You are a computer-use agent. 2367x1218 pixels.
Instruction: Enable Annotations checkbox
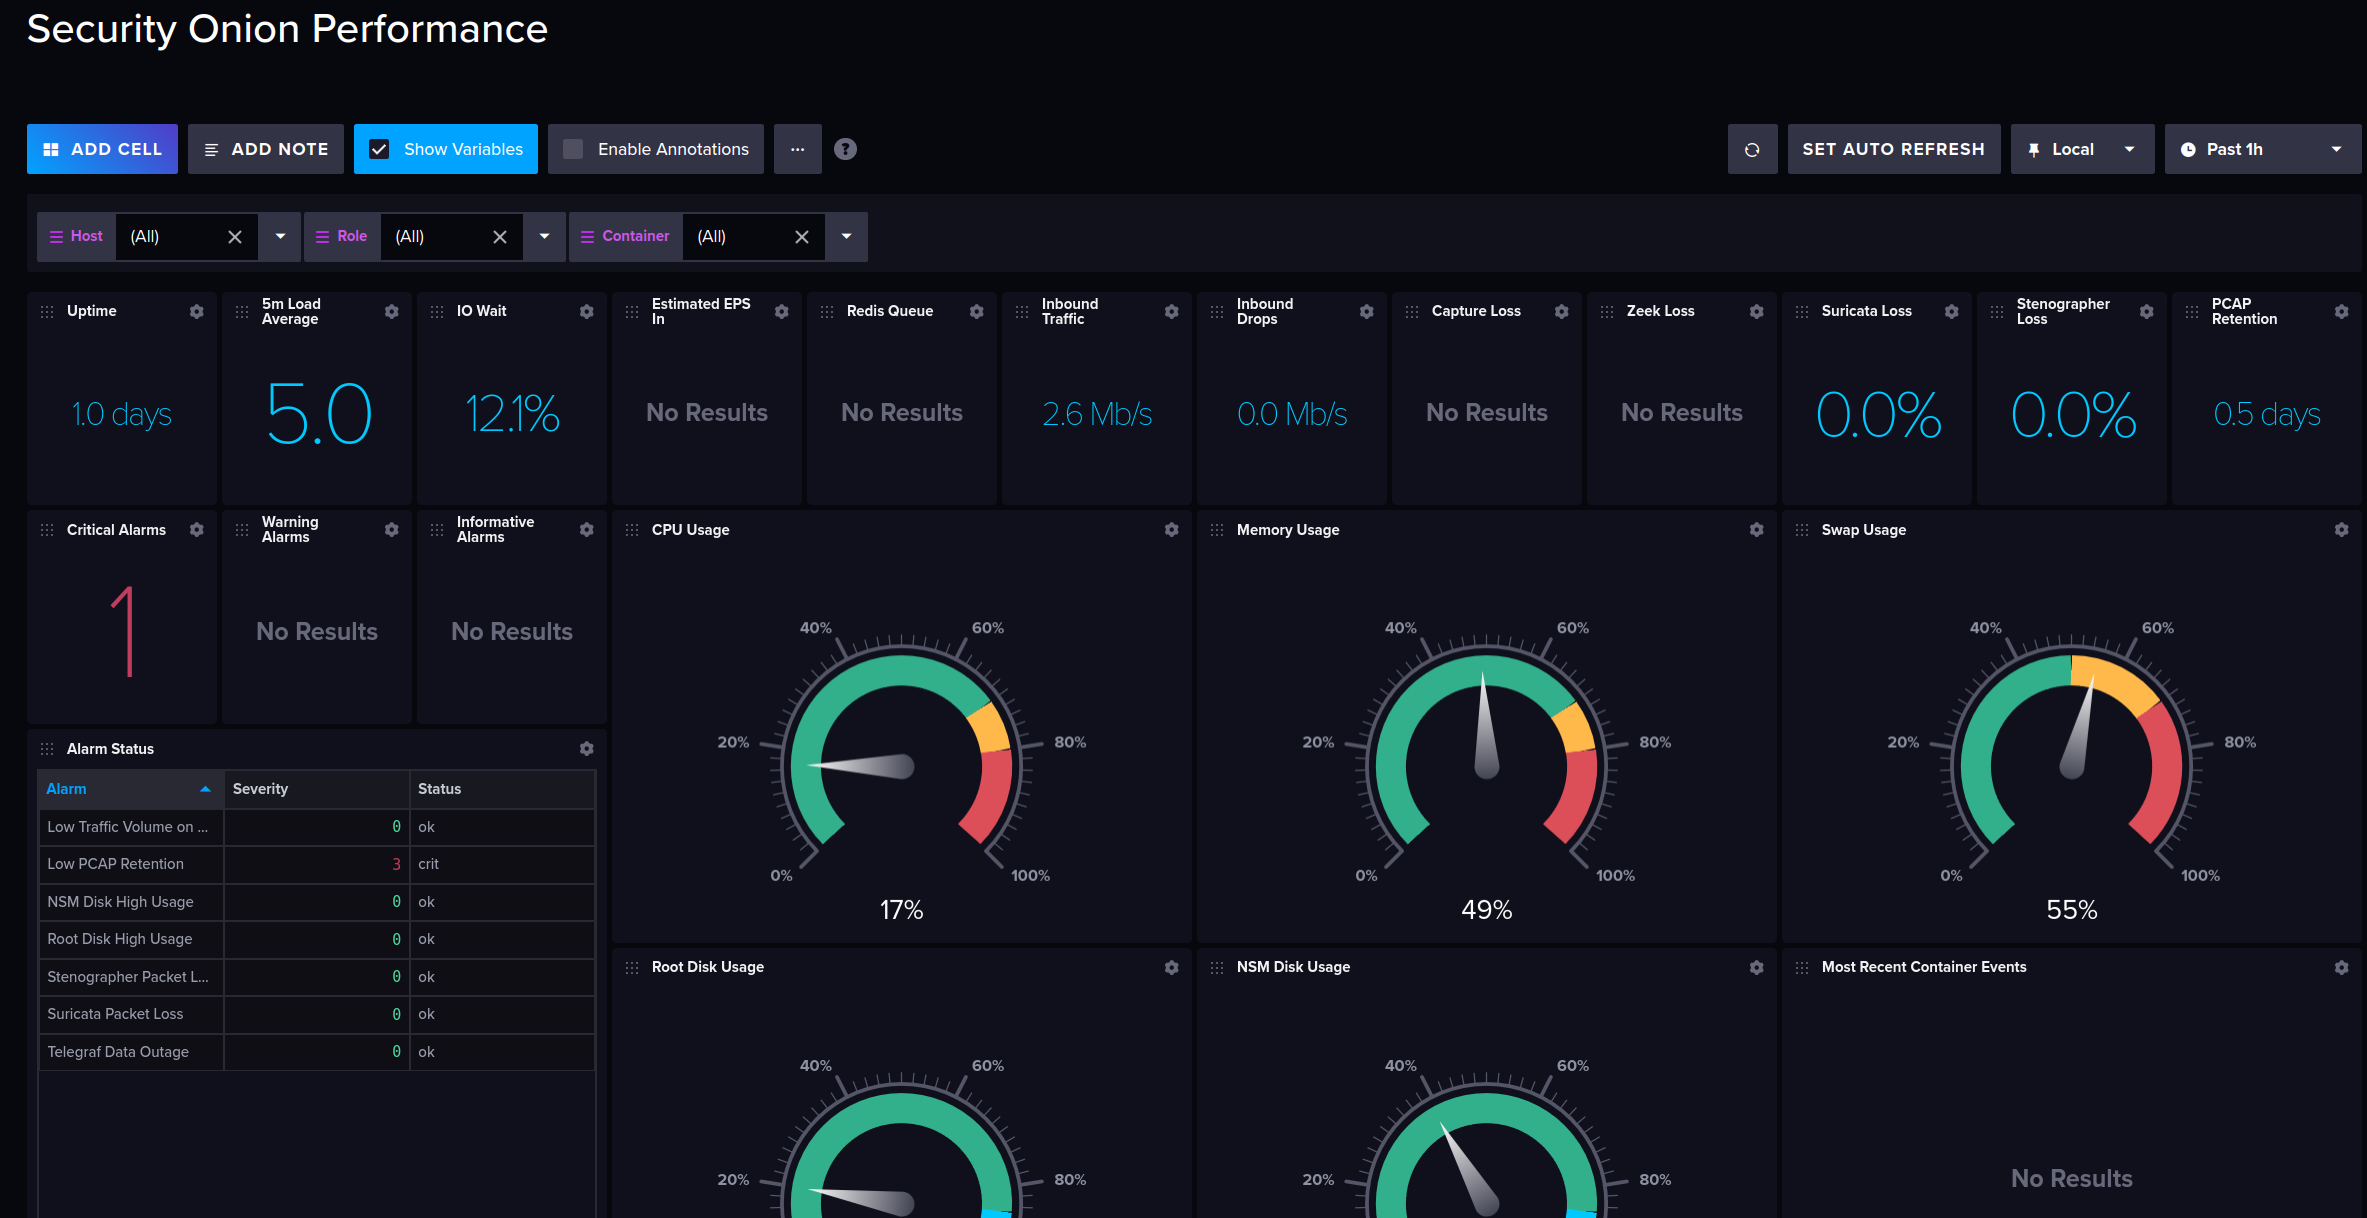(574, 149)
